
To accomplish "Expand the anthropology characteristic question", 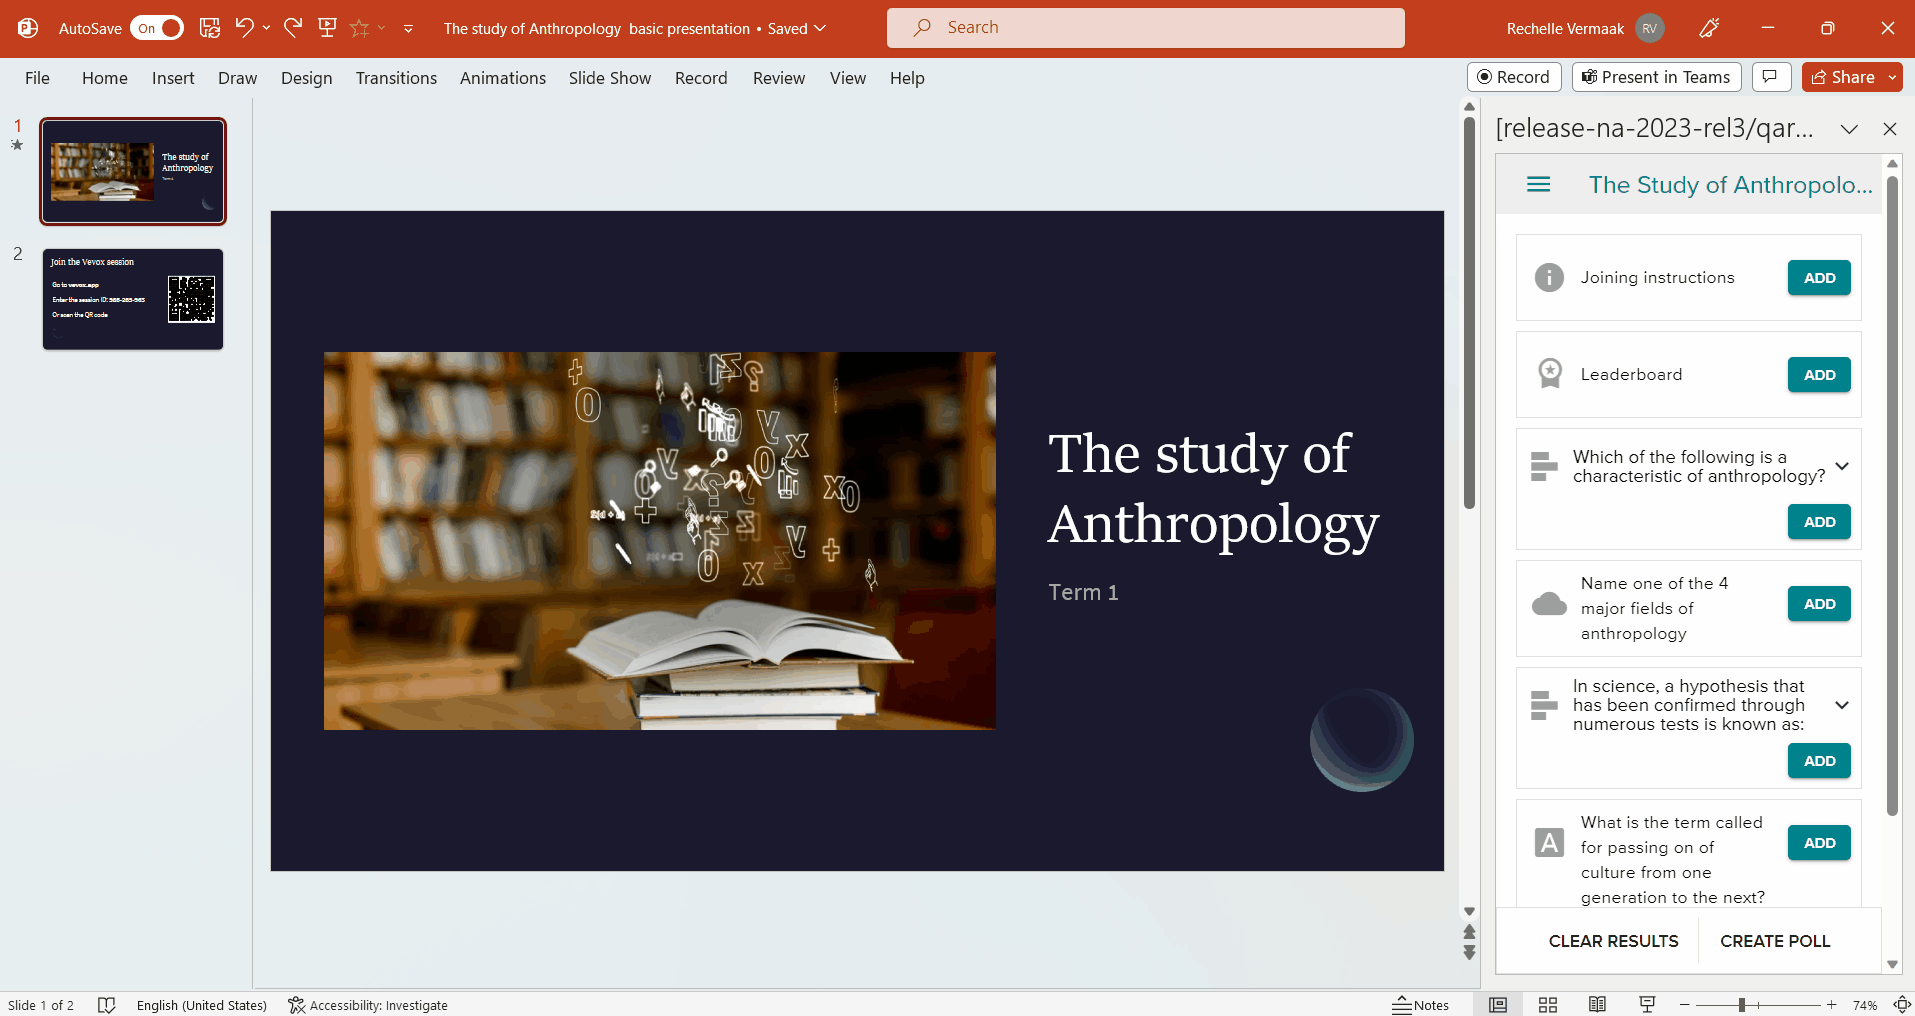I will 1841,467.
